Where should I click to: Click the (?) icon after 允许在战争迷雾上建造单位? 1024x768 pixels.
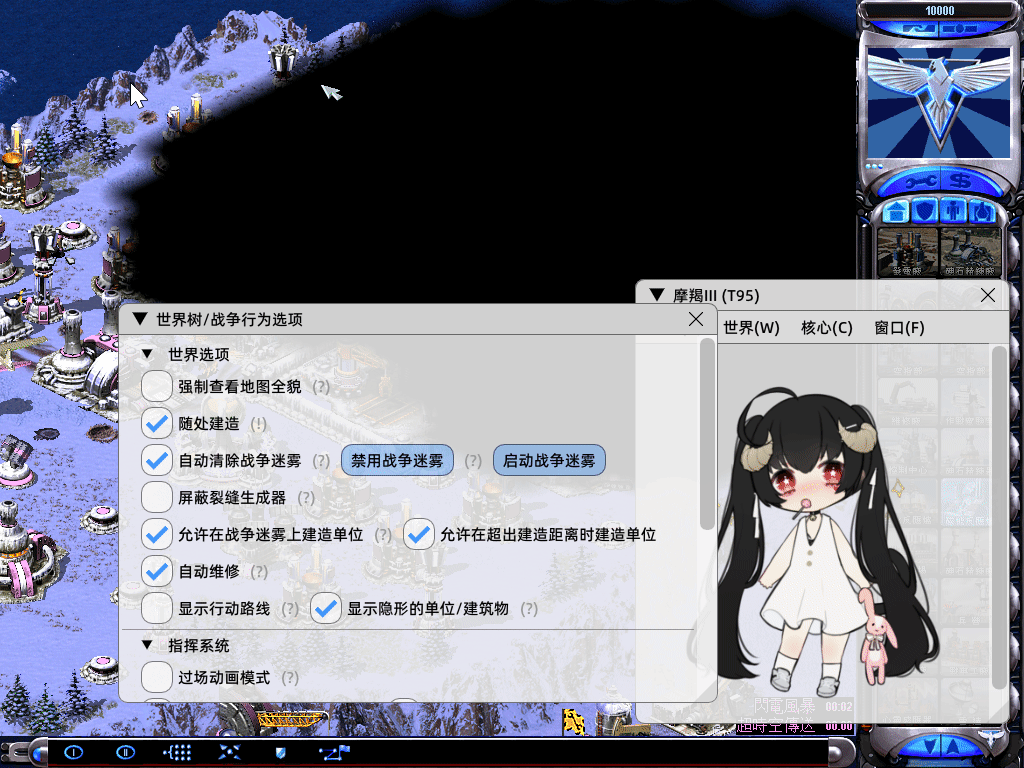[383, 535]
